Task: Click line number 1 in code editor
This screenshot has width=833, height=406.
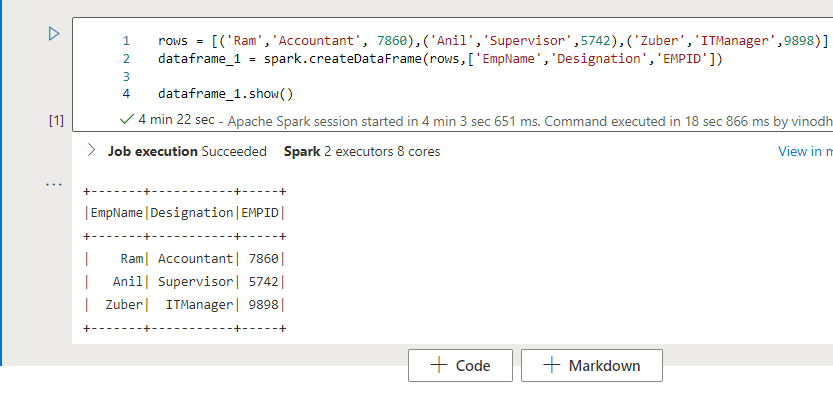Action: point(126,41)
